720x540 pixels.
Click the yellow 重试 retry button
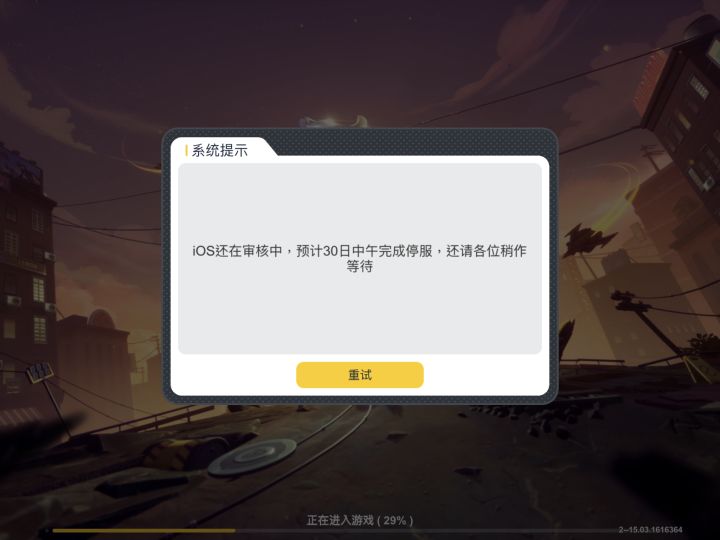pos(360,375)
